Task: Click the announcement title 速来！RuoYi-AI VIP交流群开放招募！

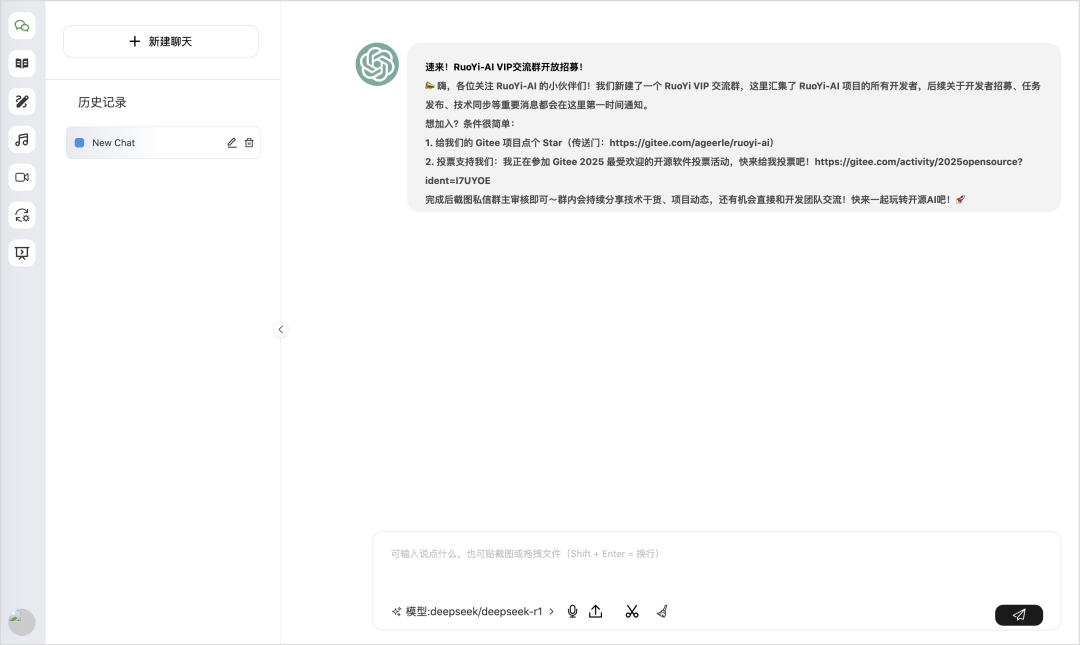Action: coord(503,67)
